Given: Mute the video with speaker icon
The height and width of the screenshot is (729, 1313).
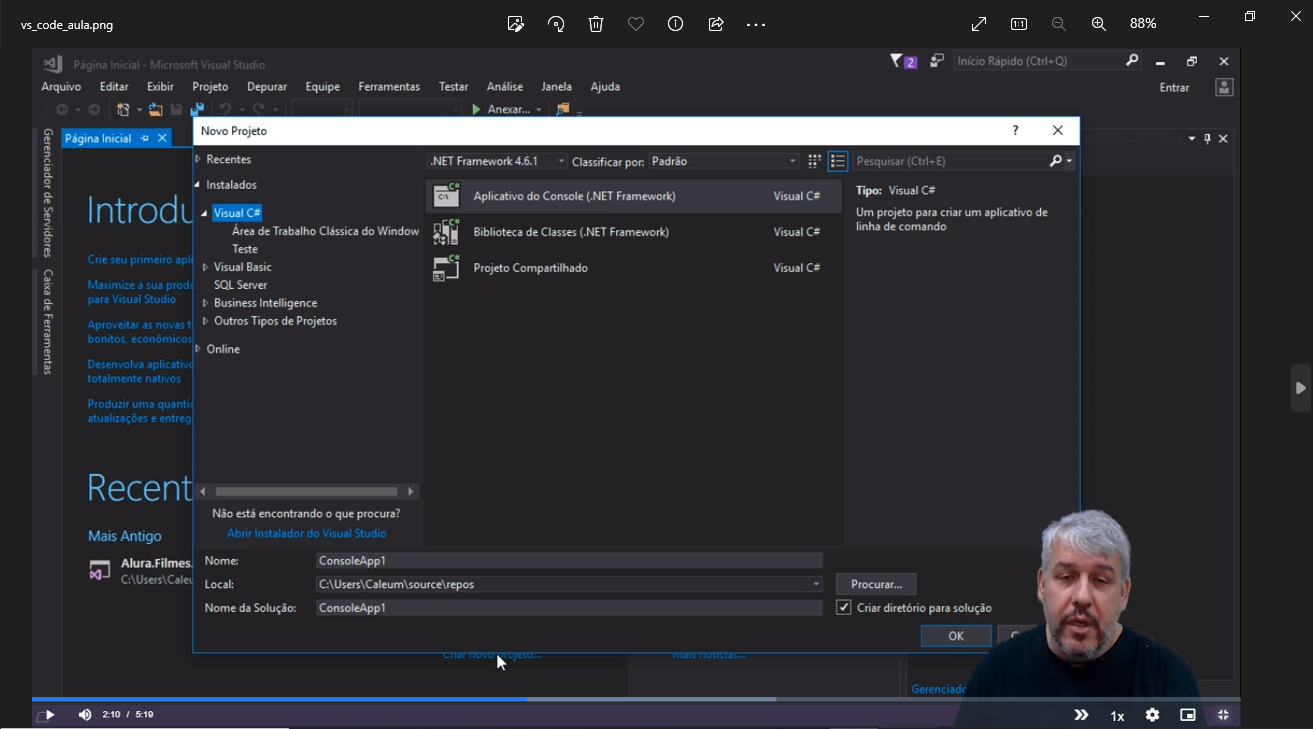Looking at the screenshot, I should (85, 715).
